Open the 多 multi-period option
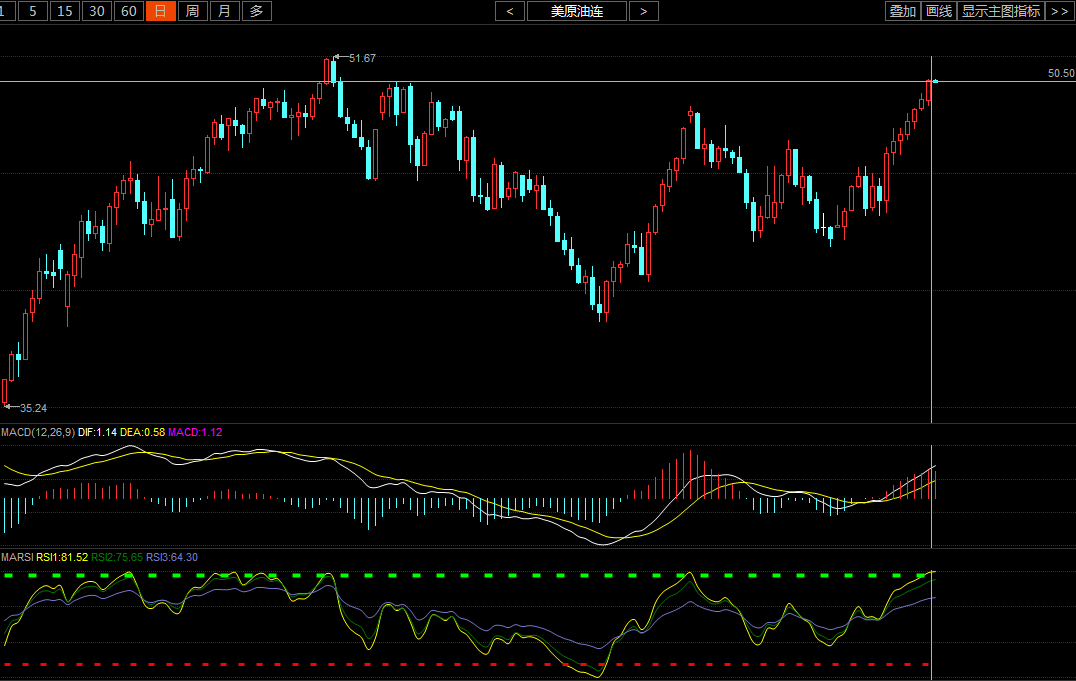Screen dimensions: 1076x681 point(257,11)
